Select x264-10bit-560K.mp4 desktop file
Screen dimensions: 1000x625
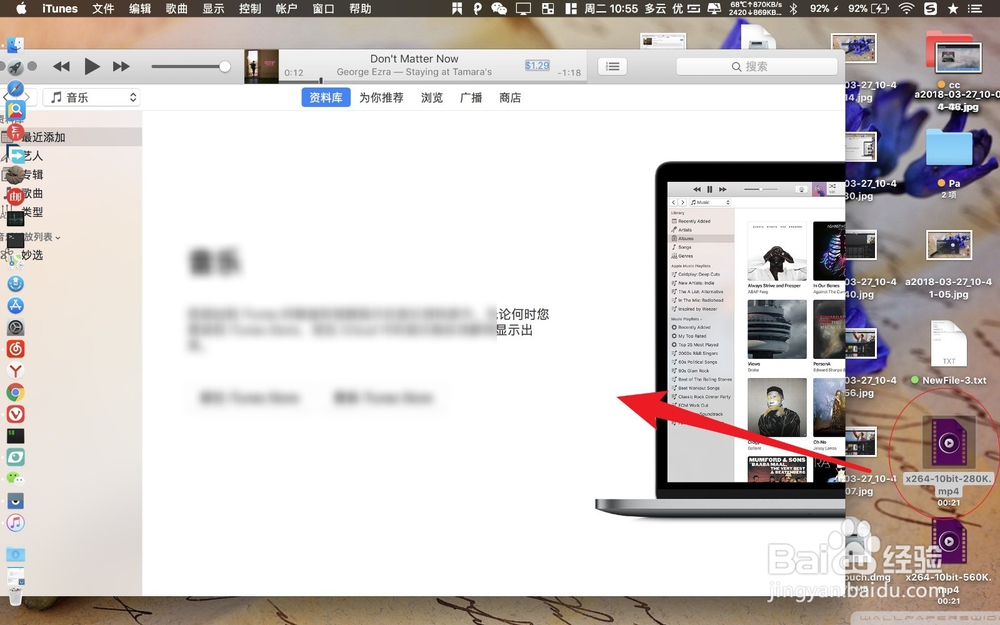coord(948,540)
